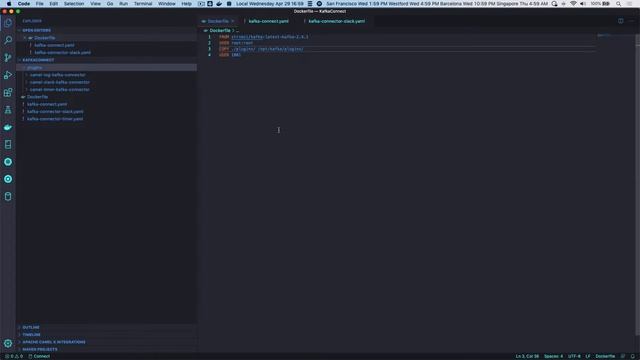The width and height of the screenshot is (640, 360).
Task: Open the Docker whale view
Action: point(8,127)
